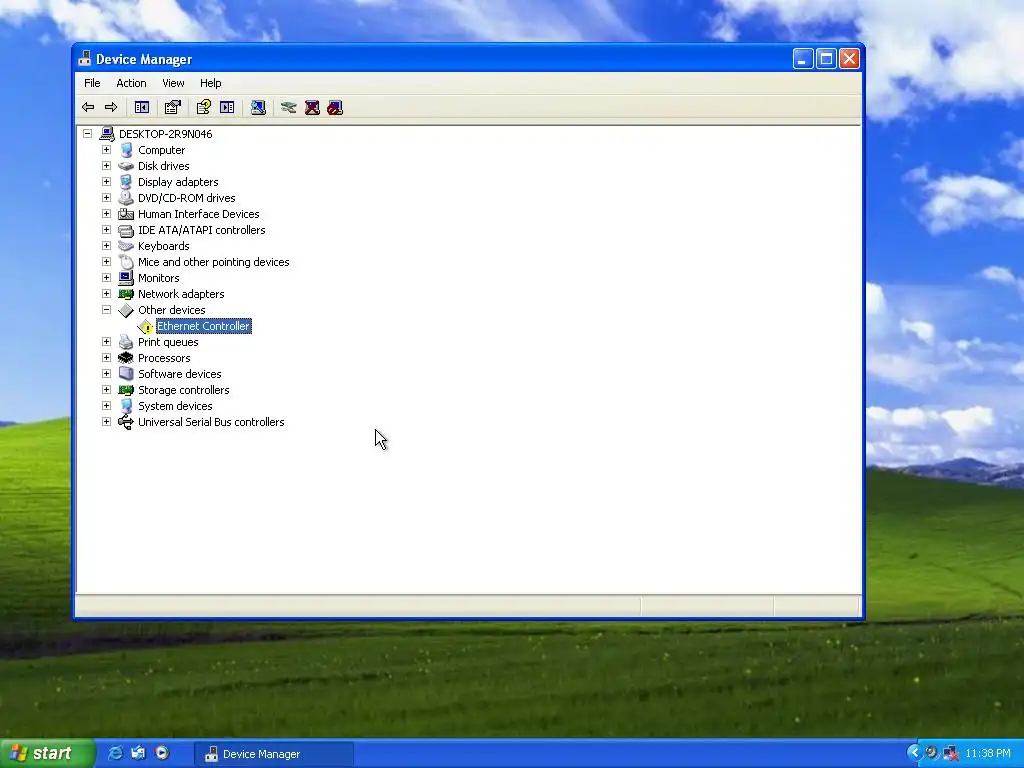This screenshot has height=768, width=1024.
Task: Expand the Network adapters category
Action: (106, 294)
